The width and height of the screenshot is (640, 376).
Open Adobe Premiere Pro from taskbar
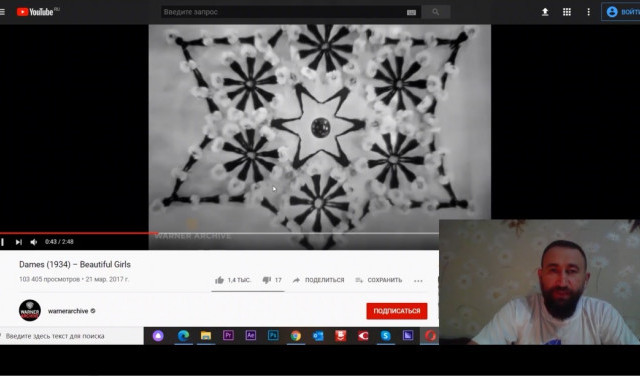(x=228, y=336)
